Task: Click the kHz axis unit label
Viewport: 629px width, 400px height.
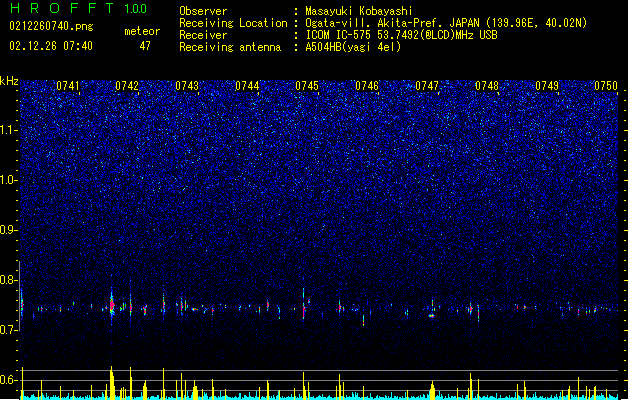Action: 9,81
